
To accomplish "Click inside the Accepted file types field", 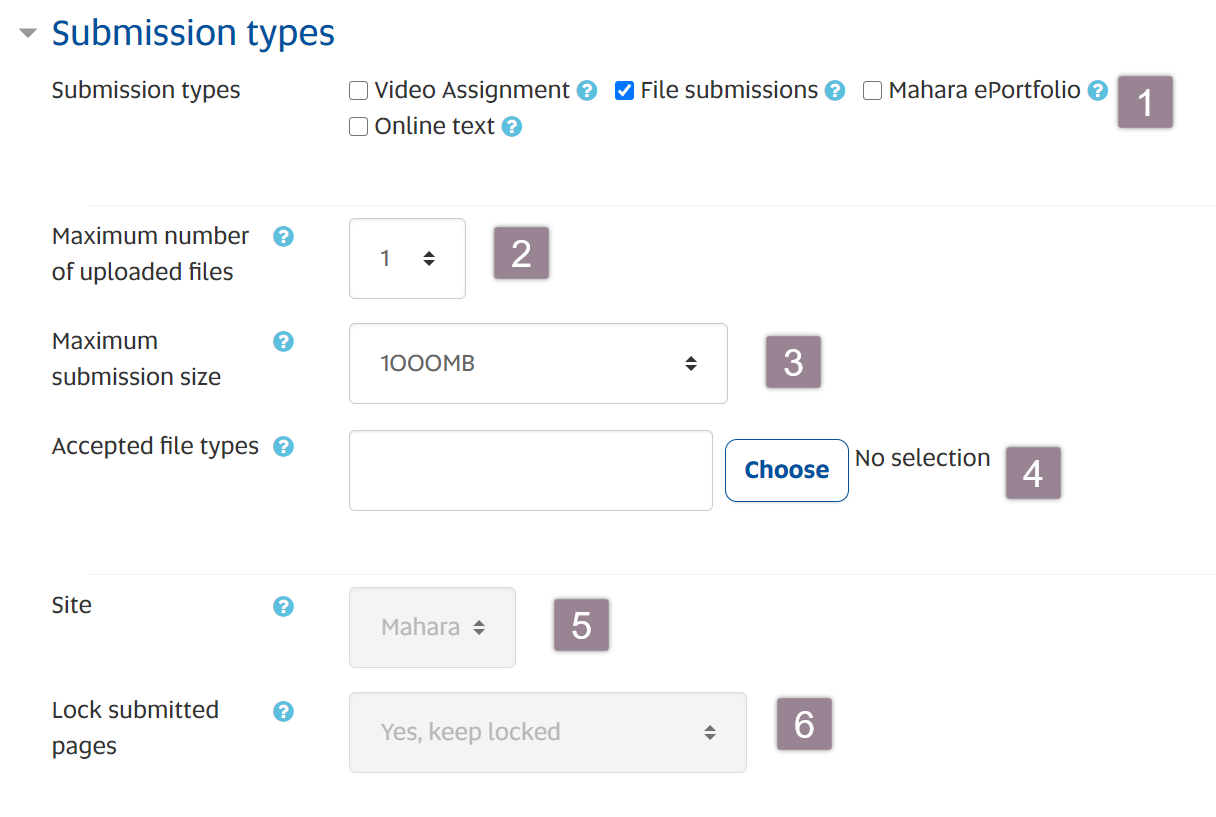I will point(530,470).
